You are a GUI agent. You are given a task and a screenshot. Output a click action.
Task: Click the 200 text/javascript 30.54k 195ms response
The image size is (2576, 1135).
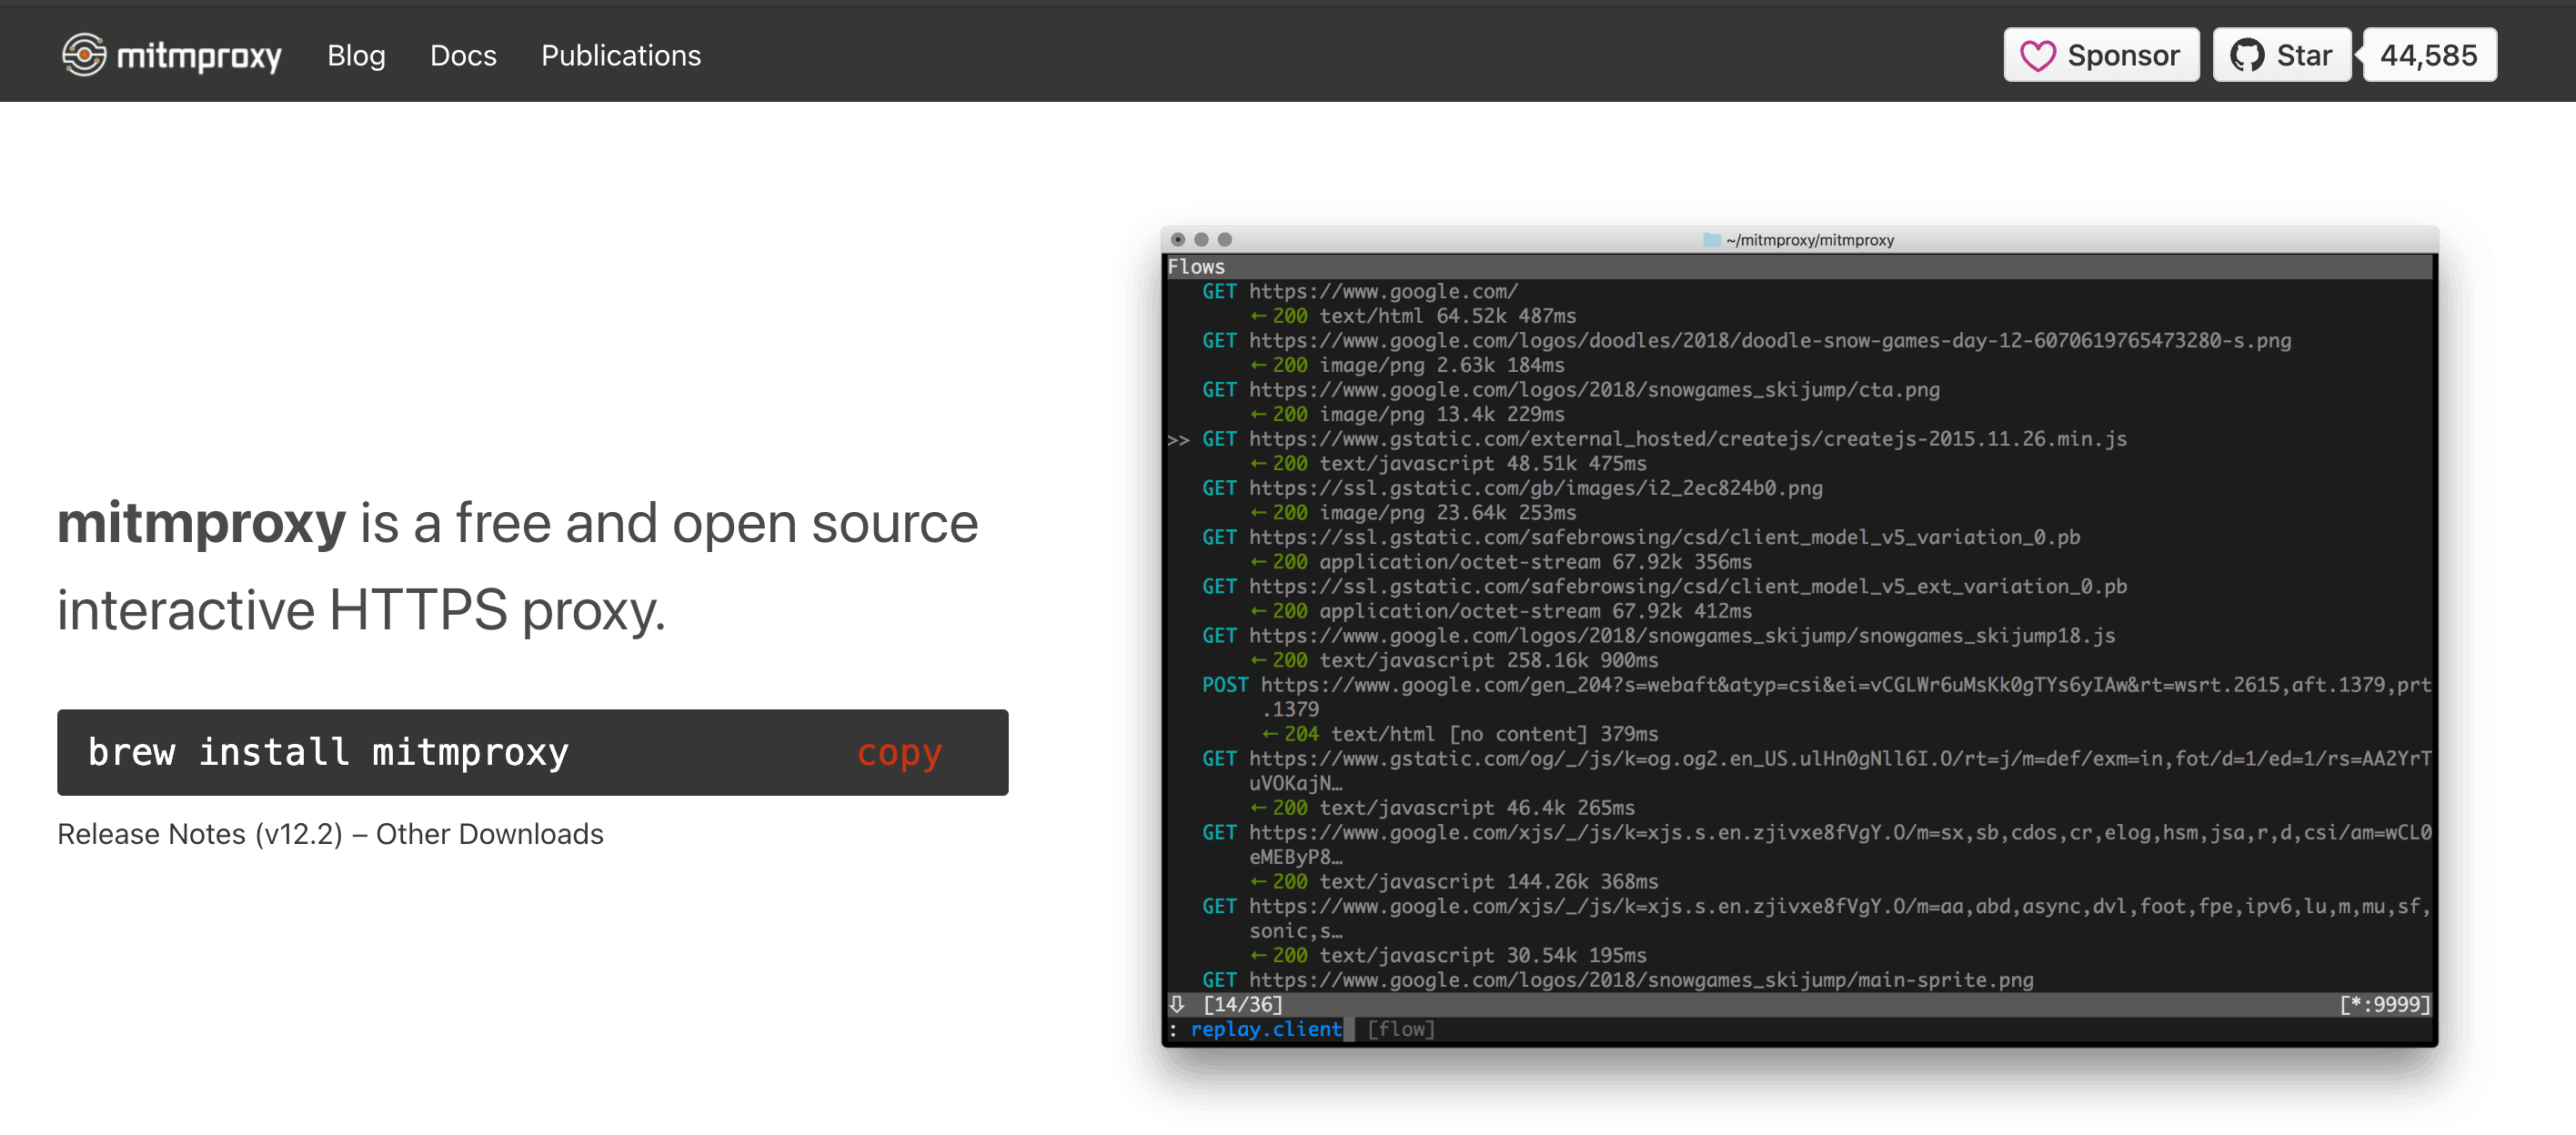tap(1448, 956)
